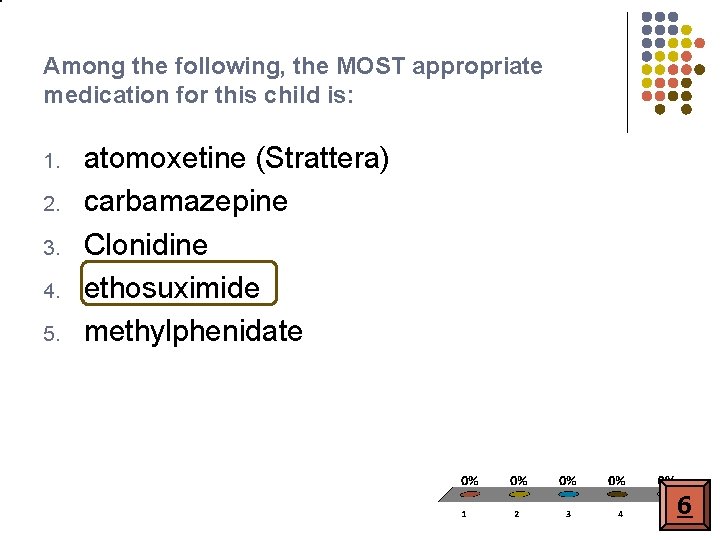Choose the carbamazepine answer option

coord(186,202)
